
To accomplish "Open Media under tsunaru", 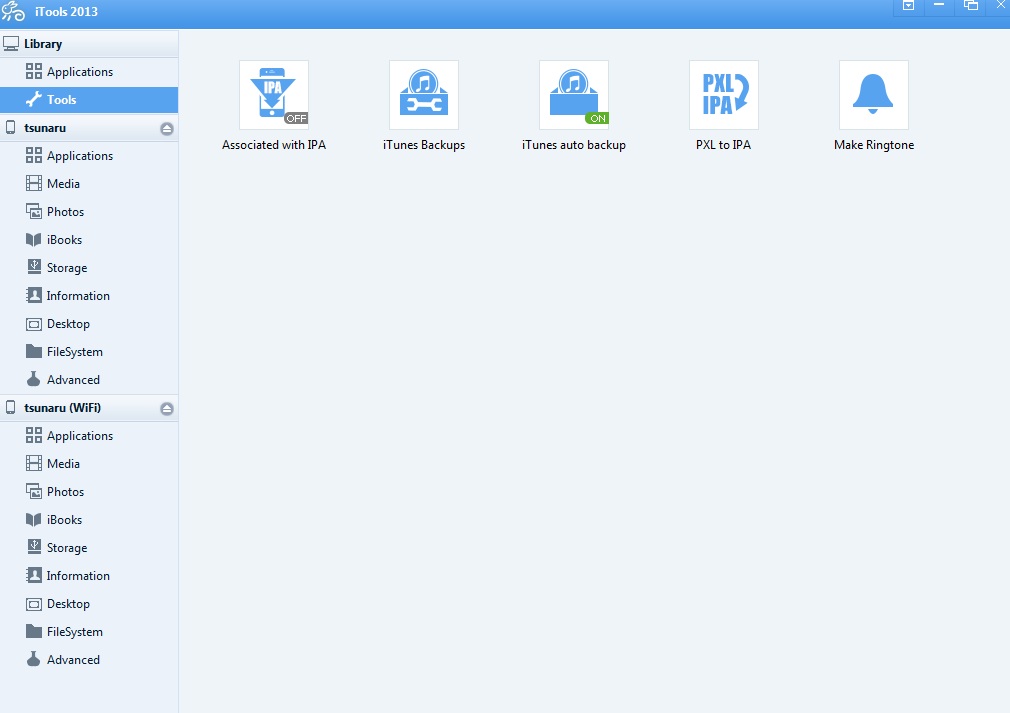I will pos(89,184).
